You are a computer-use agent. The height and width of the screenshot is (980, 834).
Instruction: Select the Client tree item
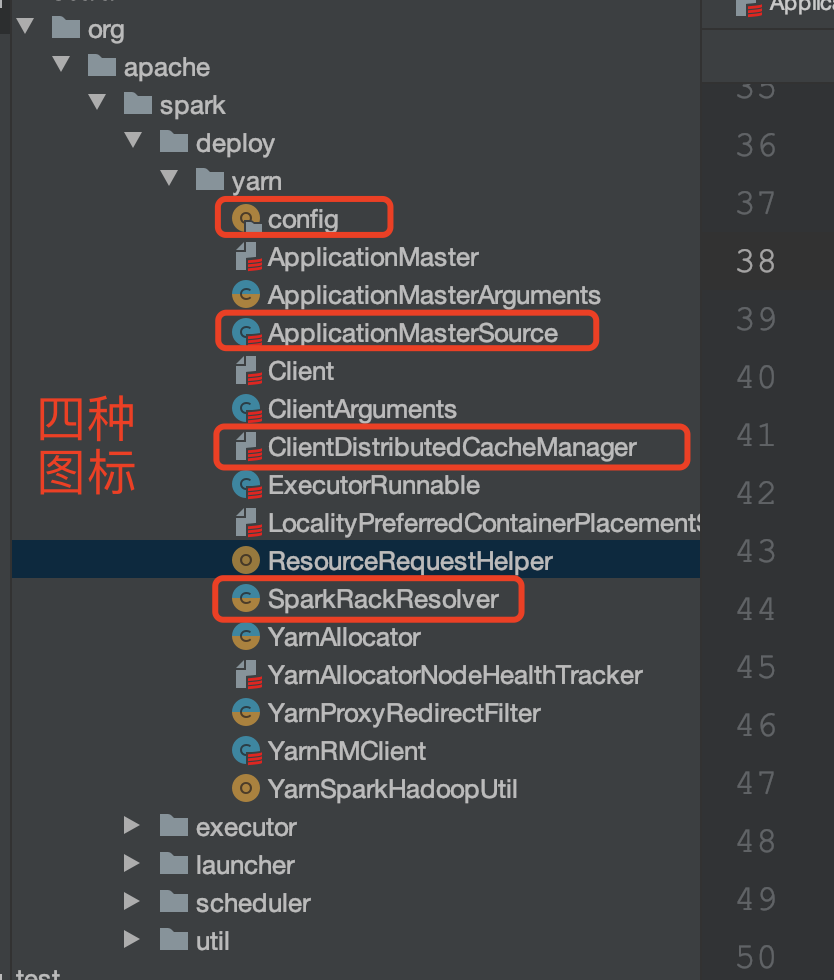286,370
